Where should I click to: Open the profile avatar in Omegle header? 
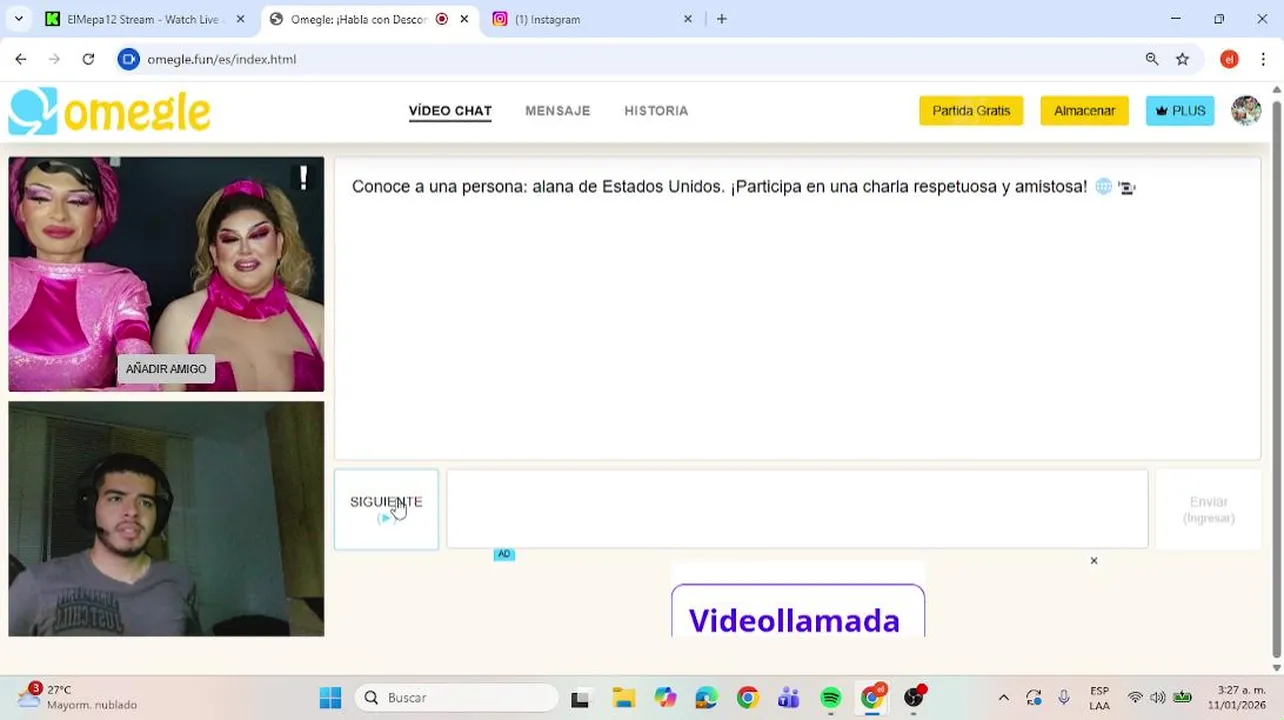[x=1246, y=111]
